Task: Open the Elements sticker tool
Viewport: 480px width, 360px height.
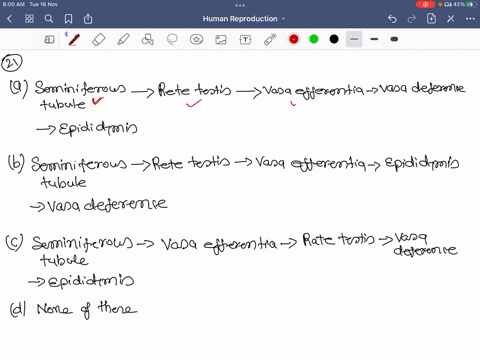Action: (x=196, y=39)
